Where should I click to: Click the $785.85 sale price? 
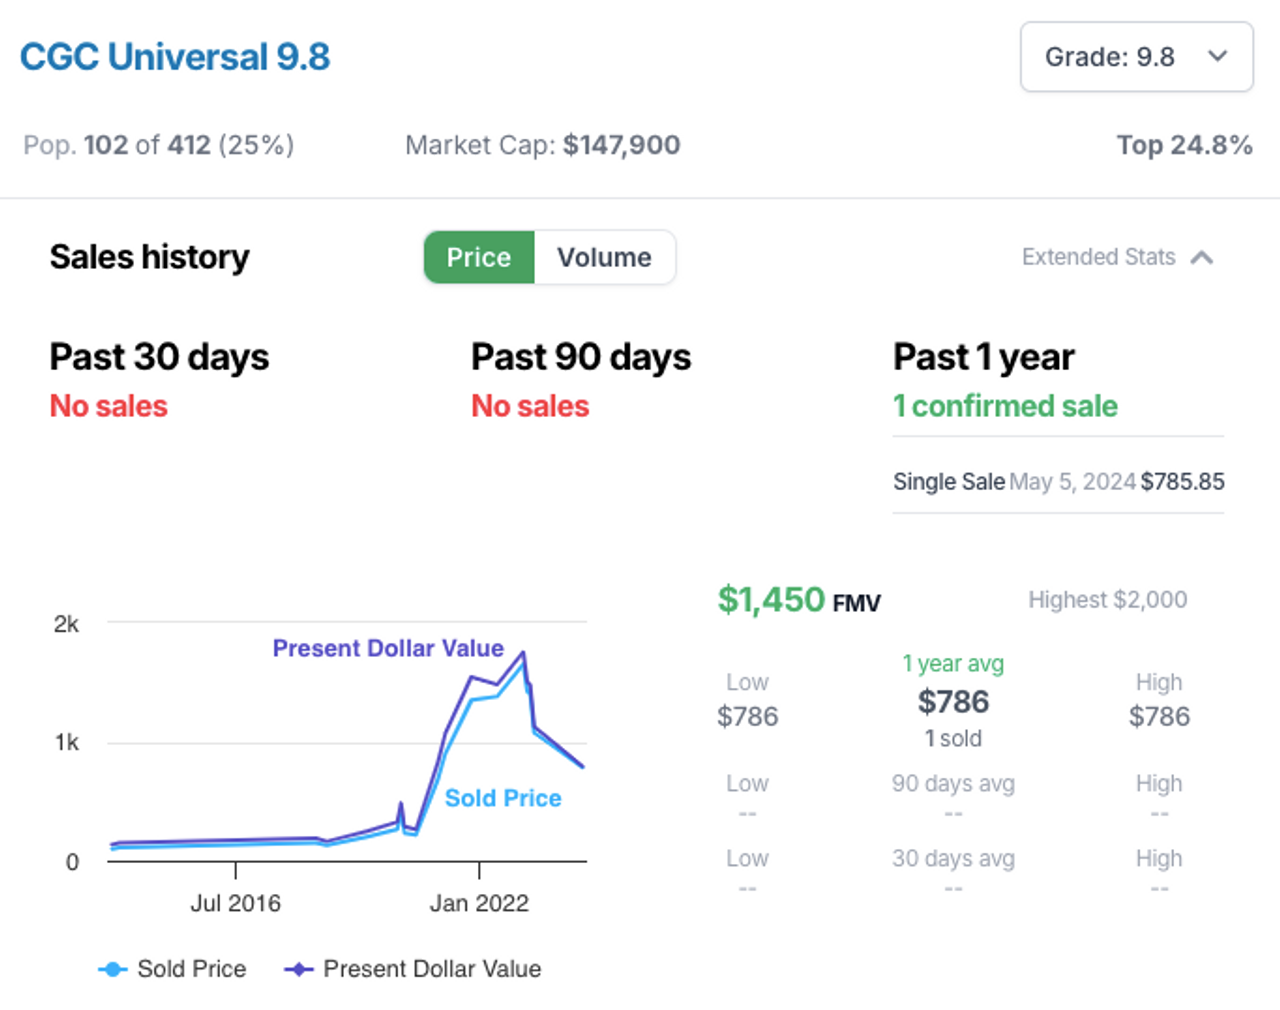point(1182,481)
